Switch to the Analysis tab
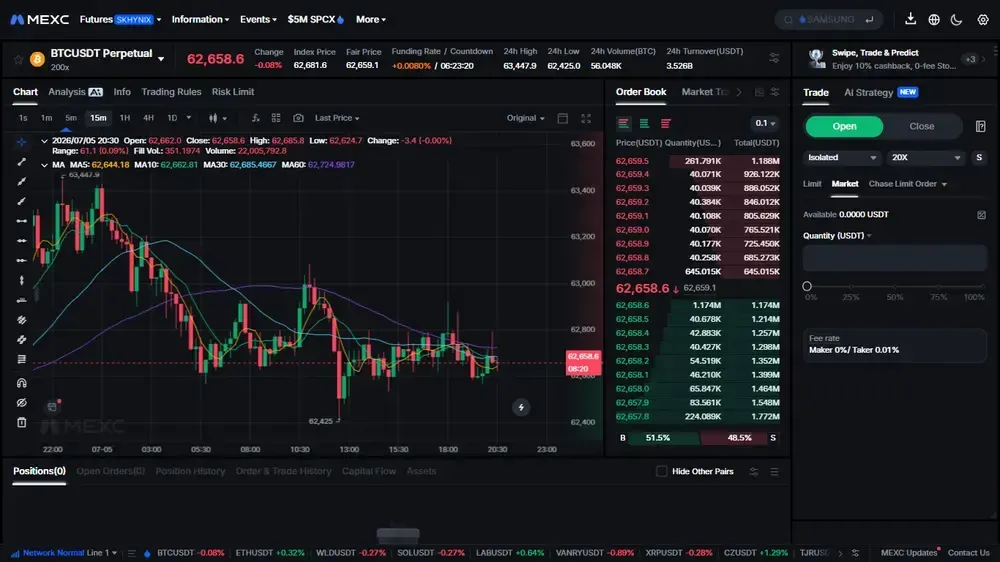 tap(75, 92)
